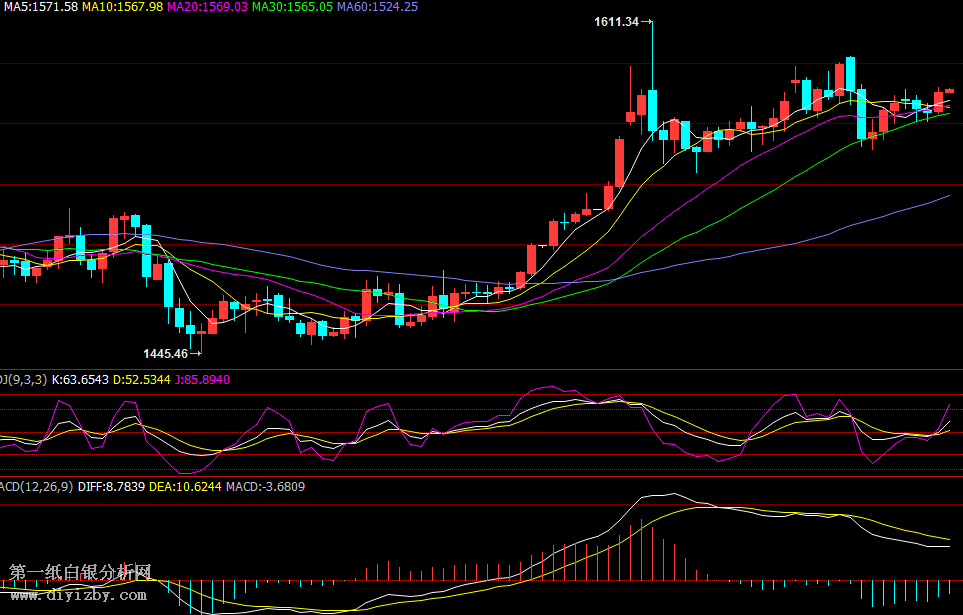Click the magenta MA20:1569.03 label
Screen dimensions: 963x615
tap(207, 7)
